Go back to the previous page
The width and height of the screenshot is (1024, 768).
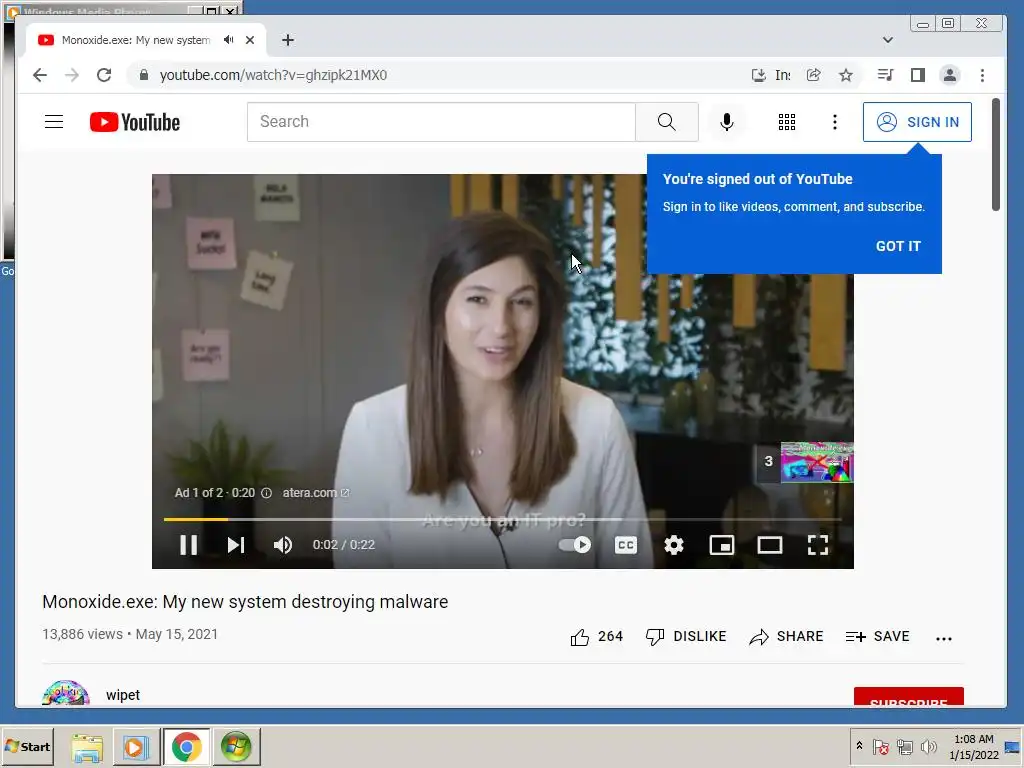point(40,75)
